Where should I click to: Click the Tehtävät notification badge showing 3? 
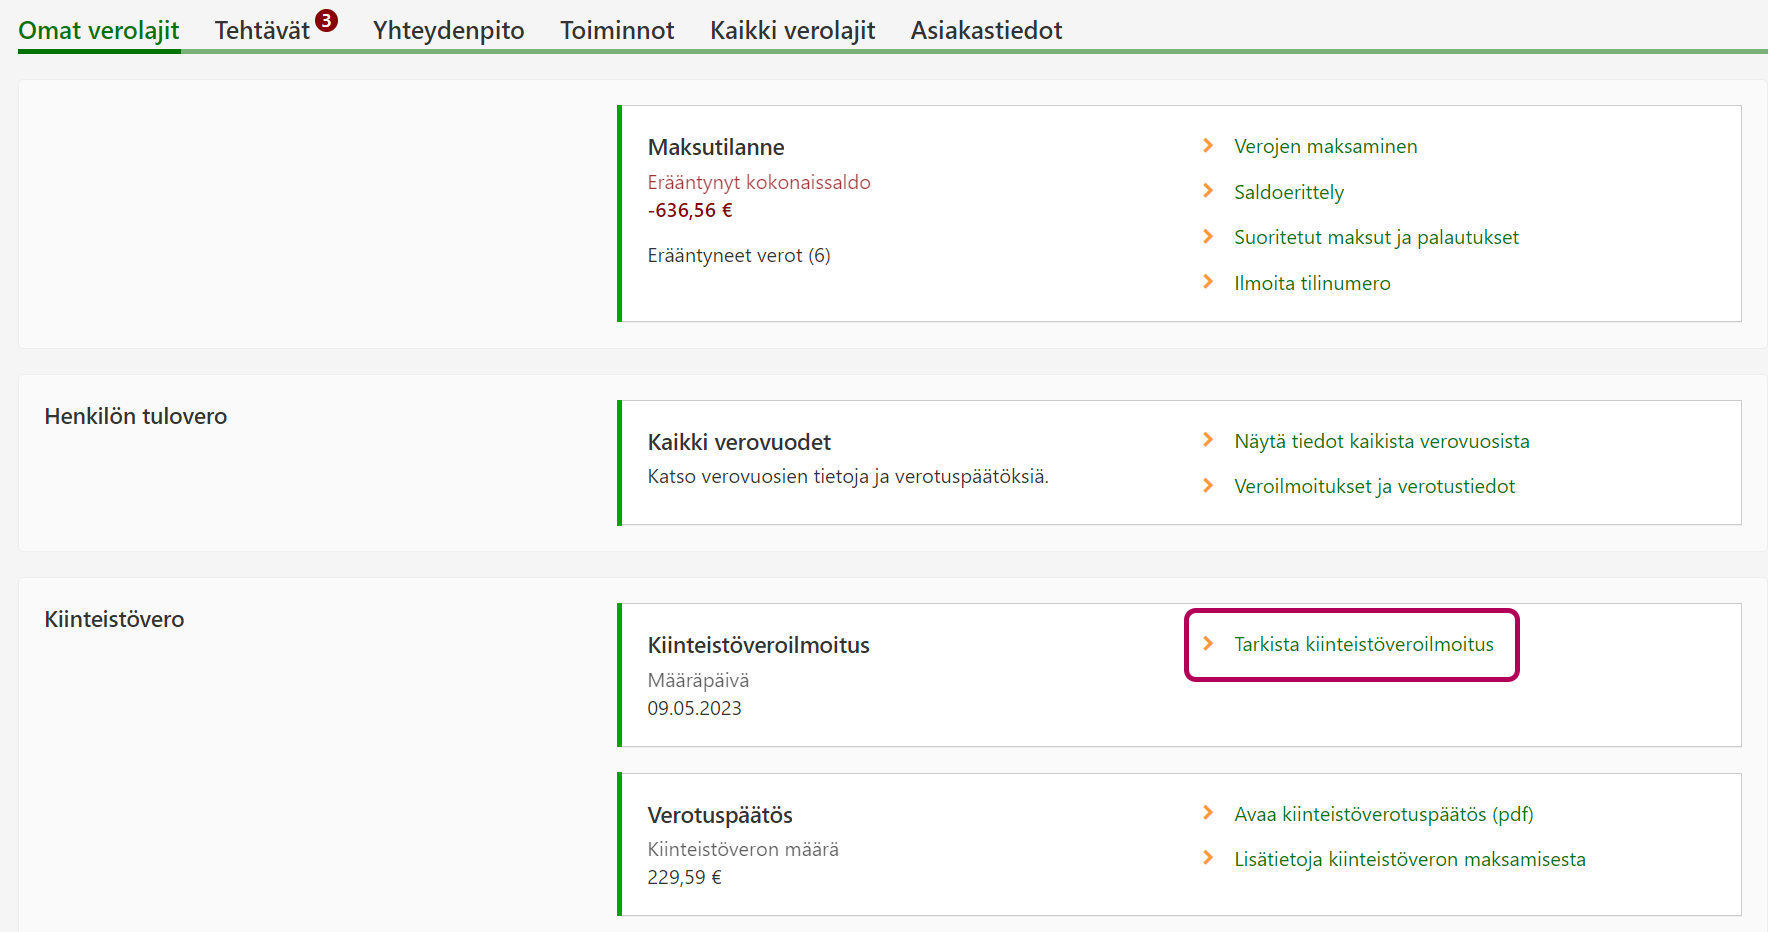(326, 20)
